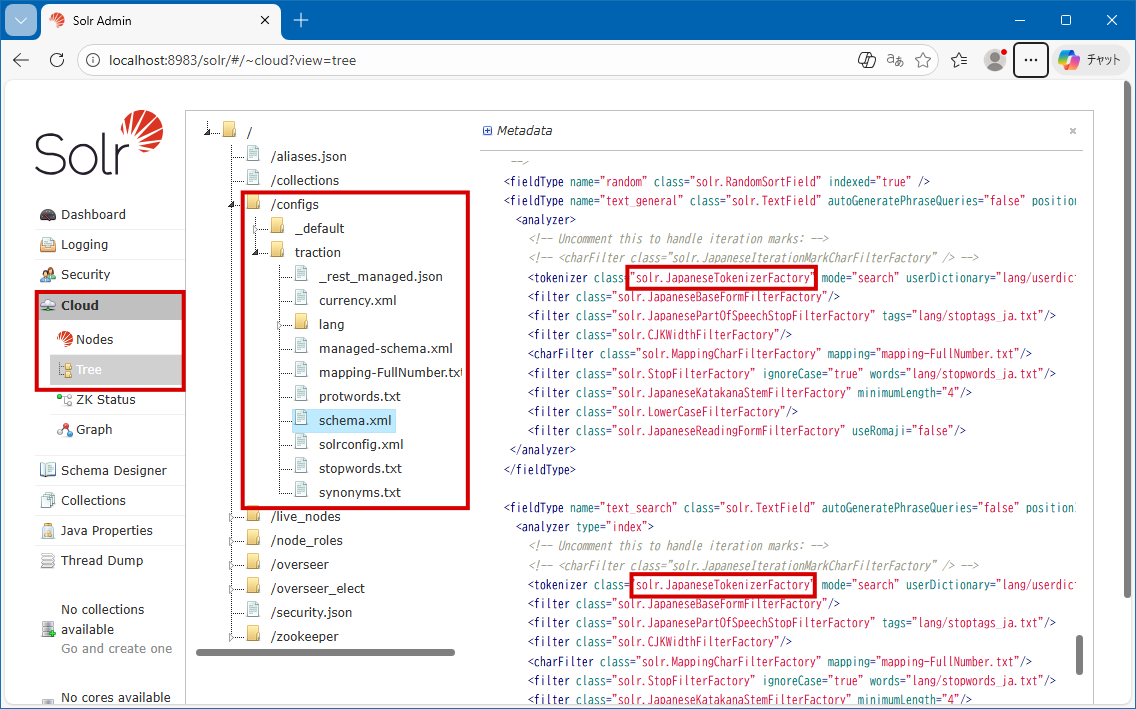1136x709 pixels.
Task: Open solrconfig.xml in the tree
Action: click(361, 445)
